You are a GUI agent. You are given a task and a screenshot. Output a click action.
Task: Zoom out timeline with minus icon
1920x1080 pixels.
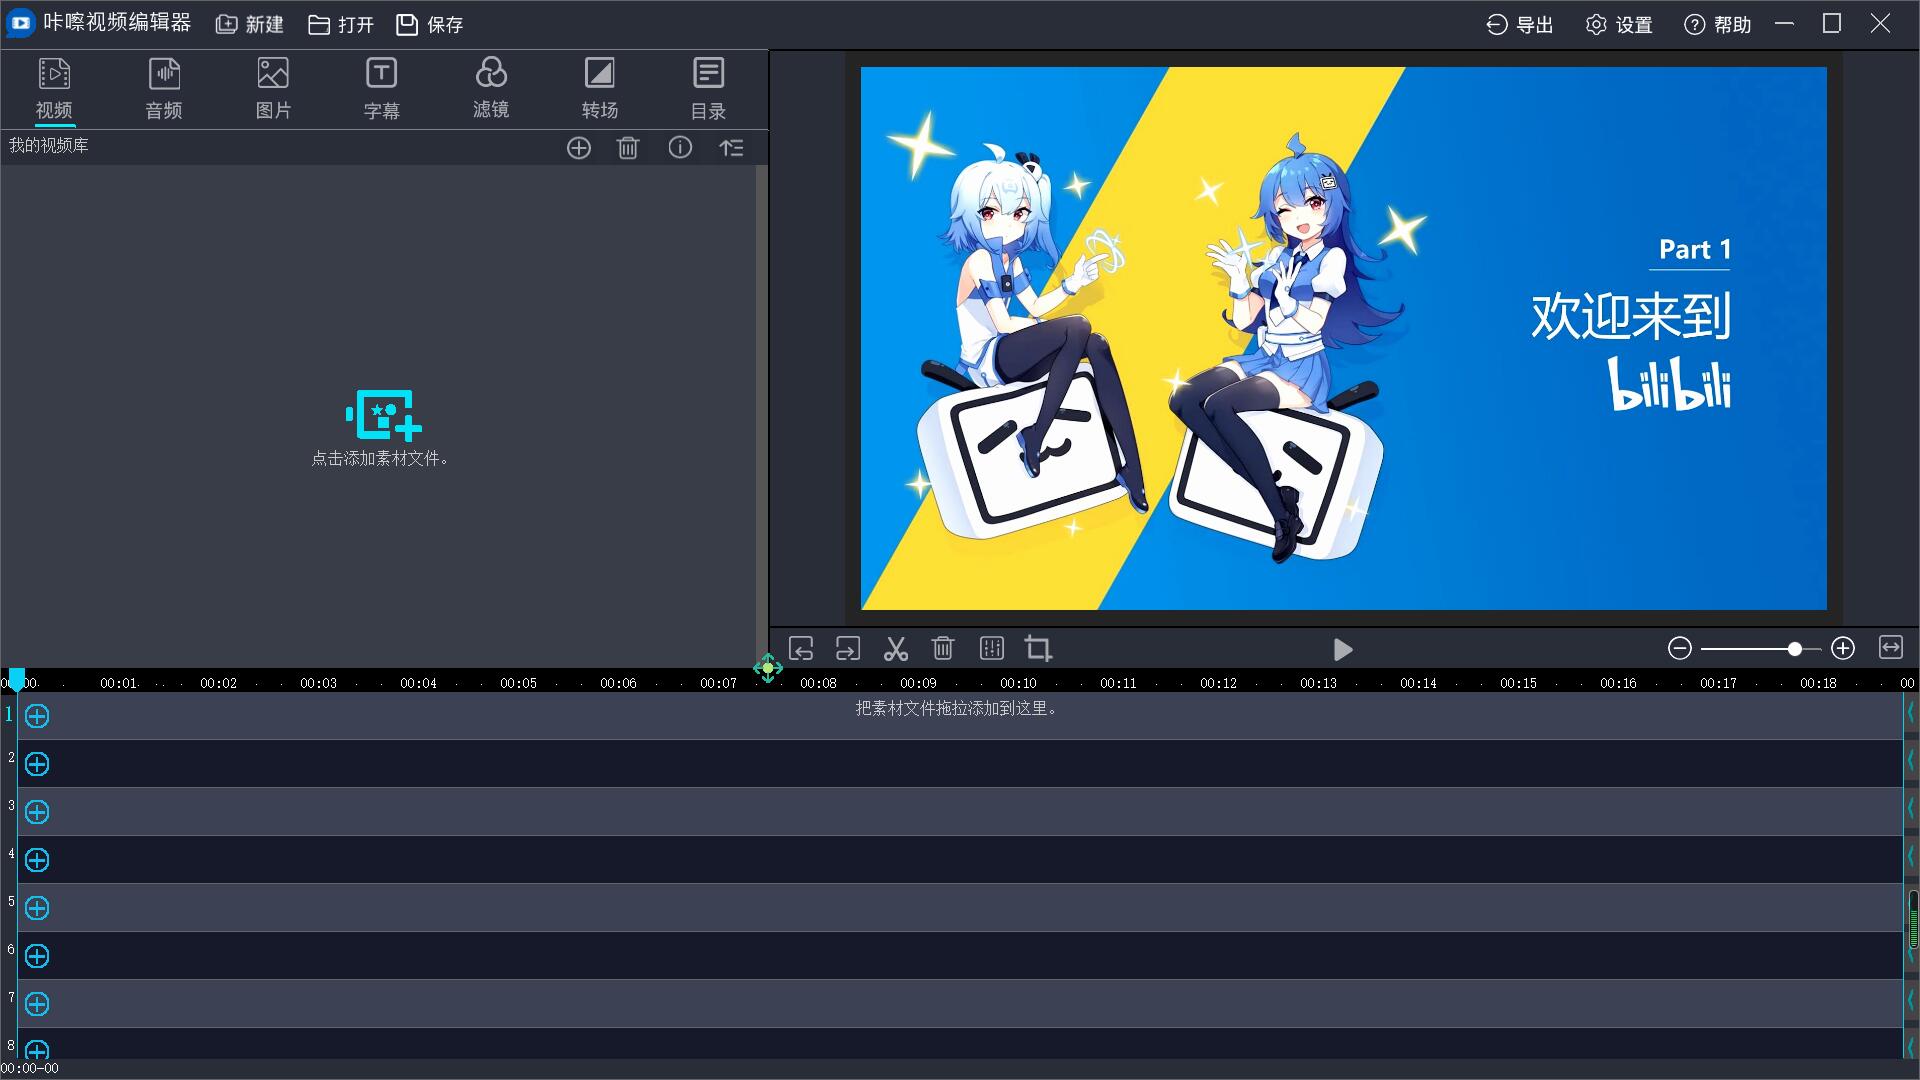1680,649
